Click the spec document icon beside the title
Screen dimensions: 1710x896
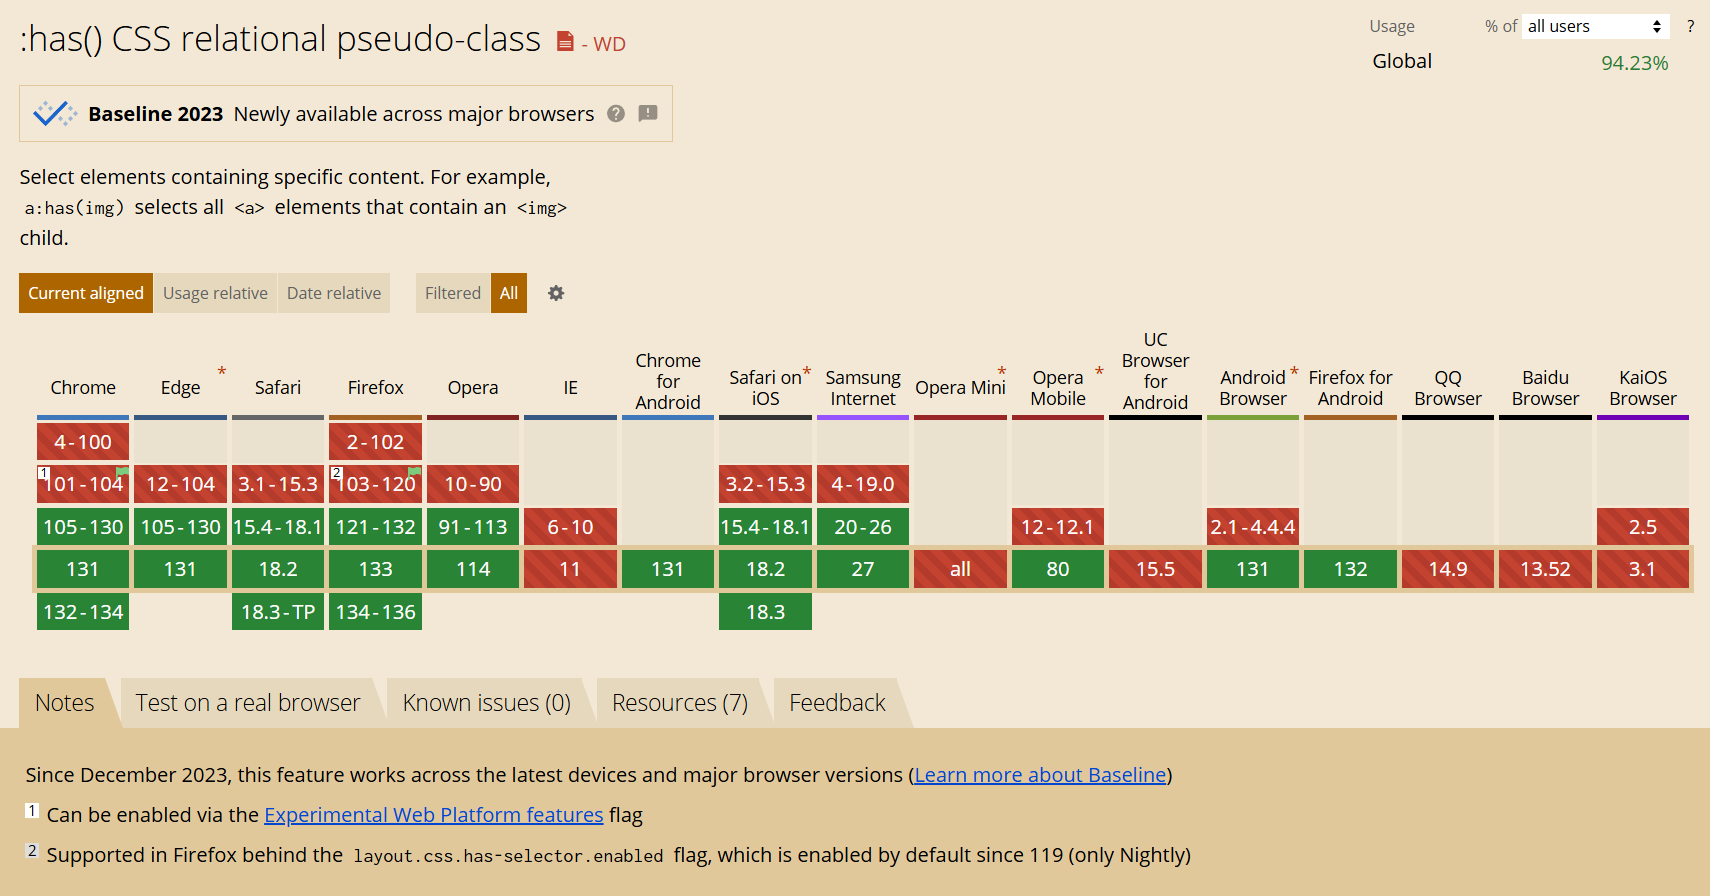pyautogui.click(x=563, y=41)
